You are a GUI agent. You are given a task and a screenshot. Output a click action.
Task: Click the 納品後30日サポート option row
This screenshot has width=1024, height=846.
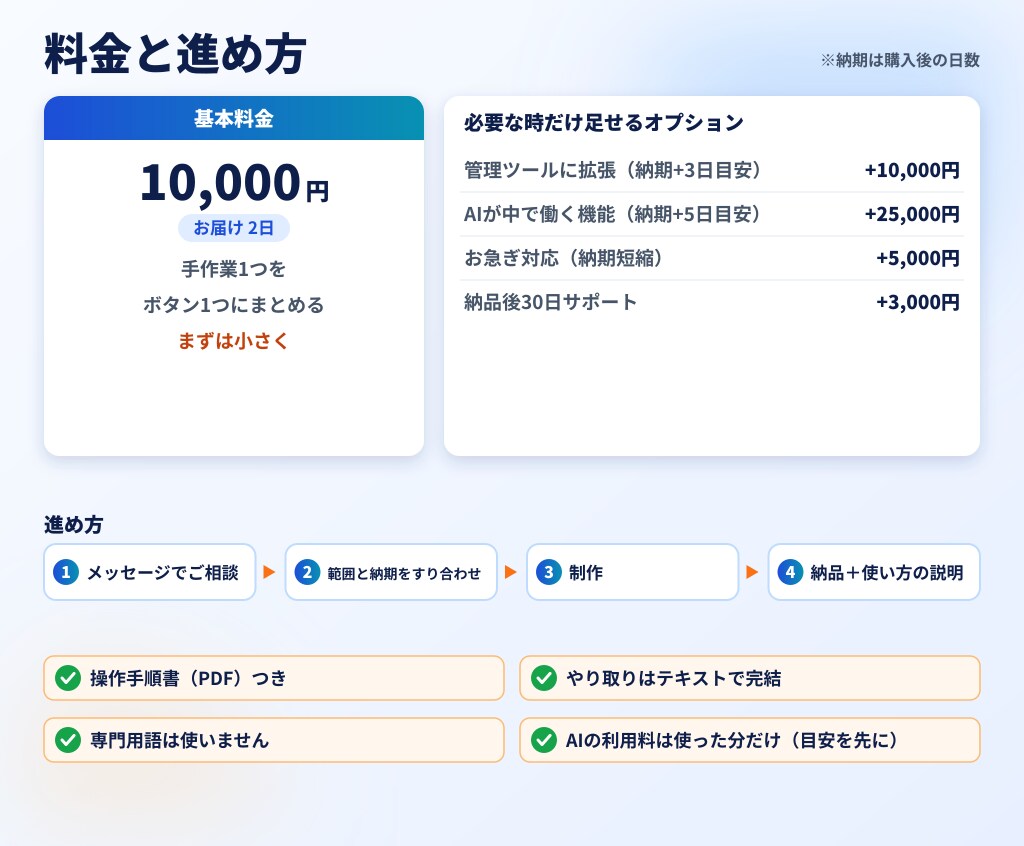click(x=712, y=302)
